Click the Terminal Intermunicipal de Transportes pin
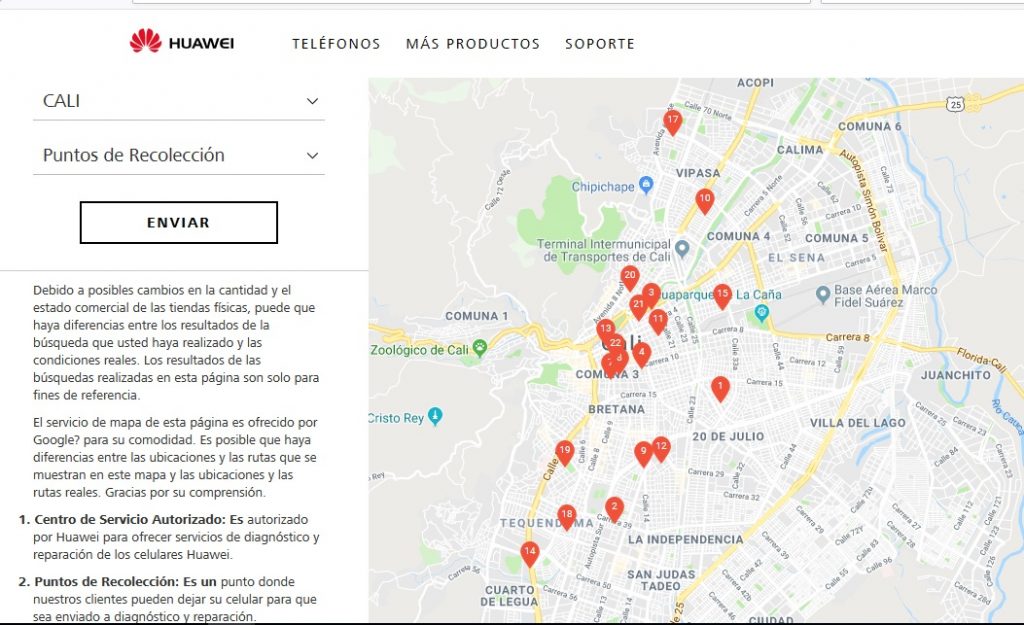This screenshot has width=1024, height=625. (682, 248)
